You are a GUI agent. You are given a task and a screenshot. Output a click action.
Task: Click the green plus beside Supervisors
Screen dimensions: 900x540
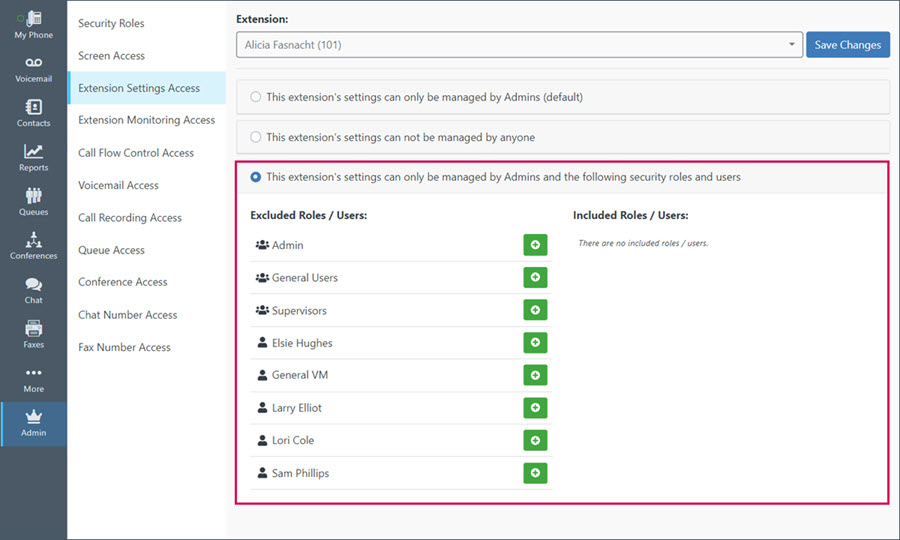tap(535, 310)
